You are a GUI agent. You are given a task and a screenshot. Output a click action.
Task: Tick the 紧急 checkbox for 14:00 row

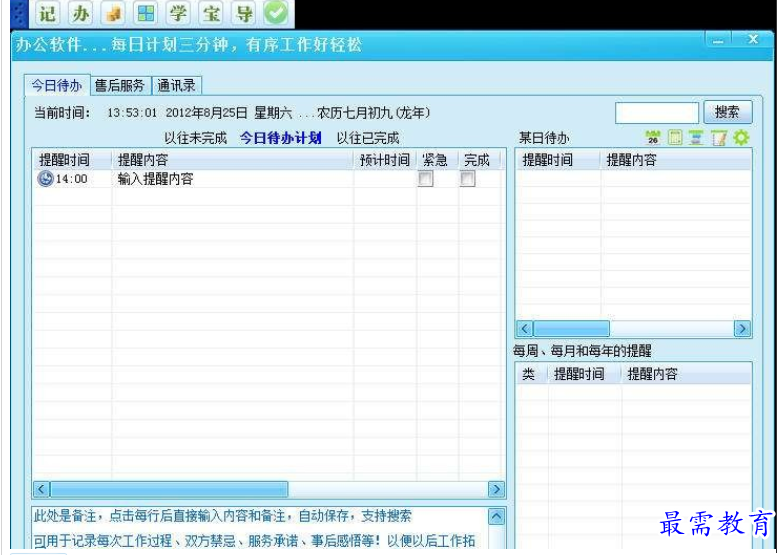click(x=425, y=179)
